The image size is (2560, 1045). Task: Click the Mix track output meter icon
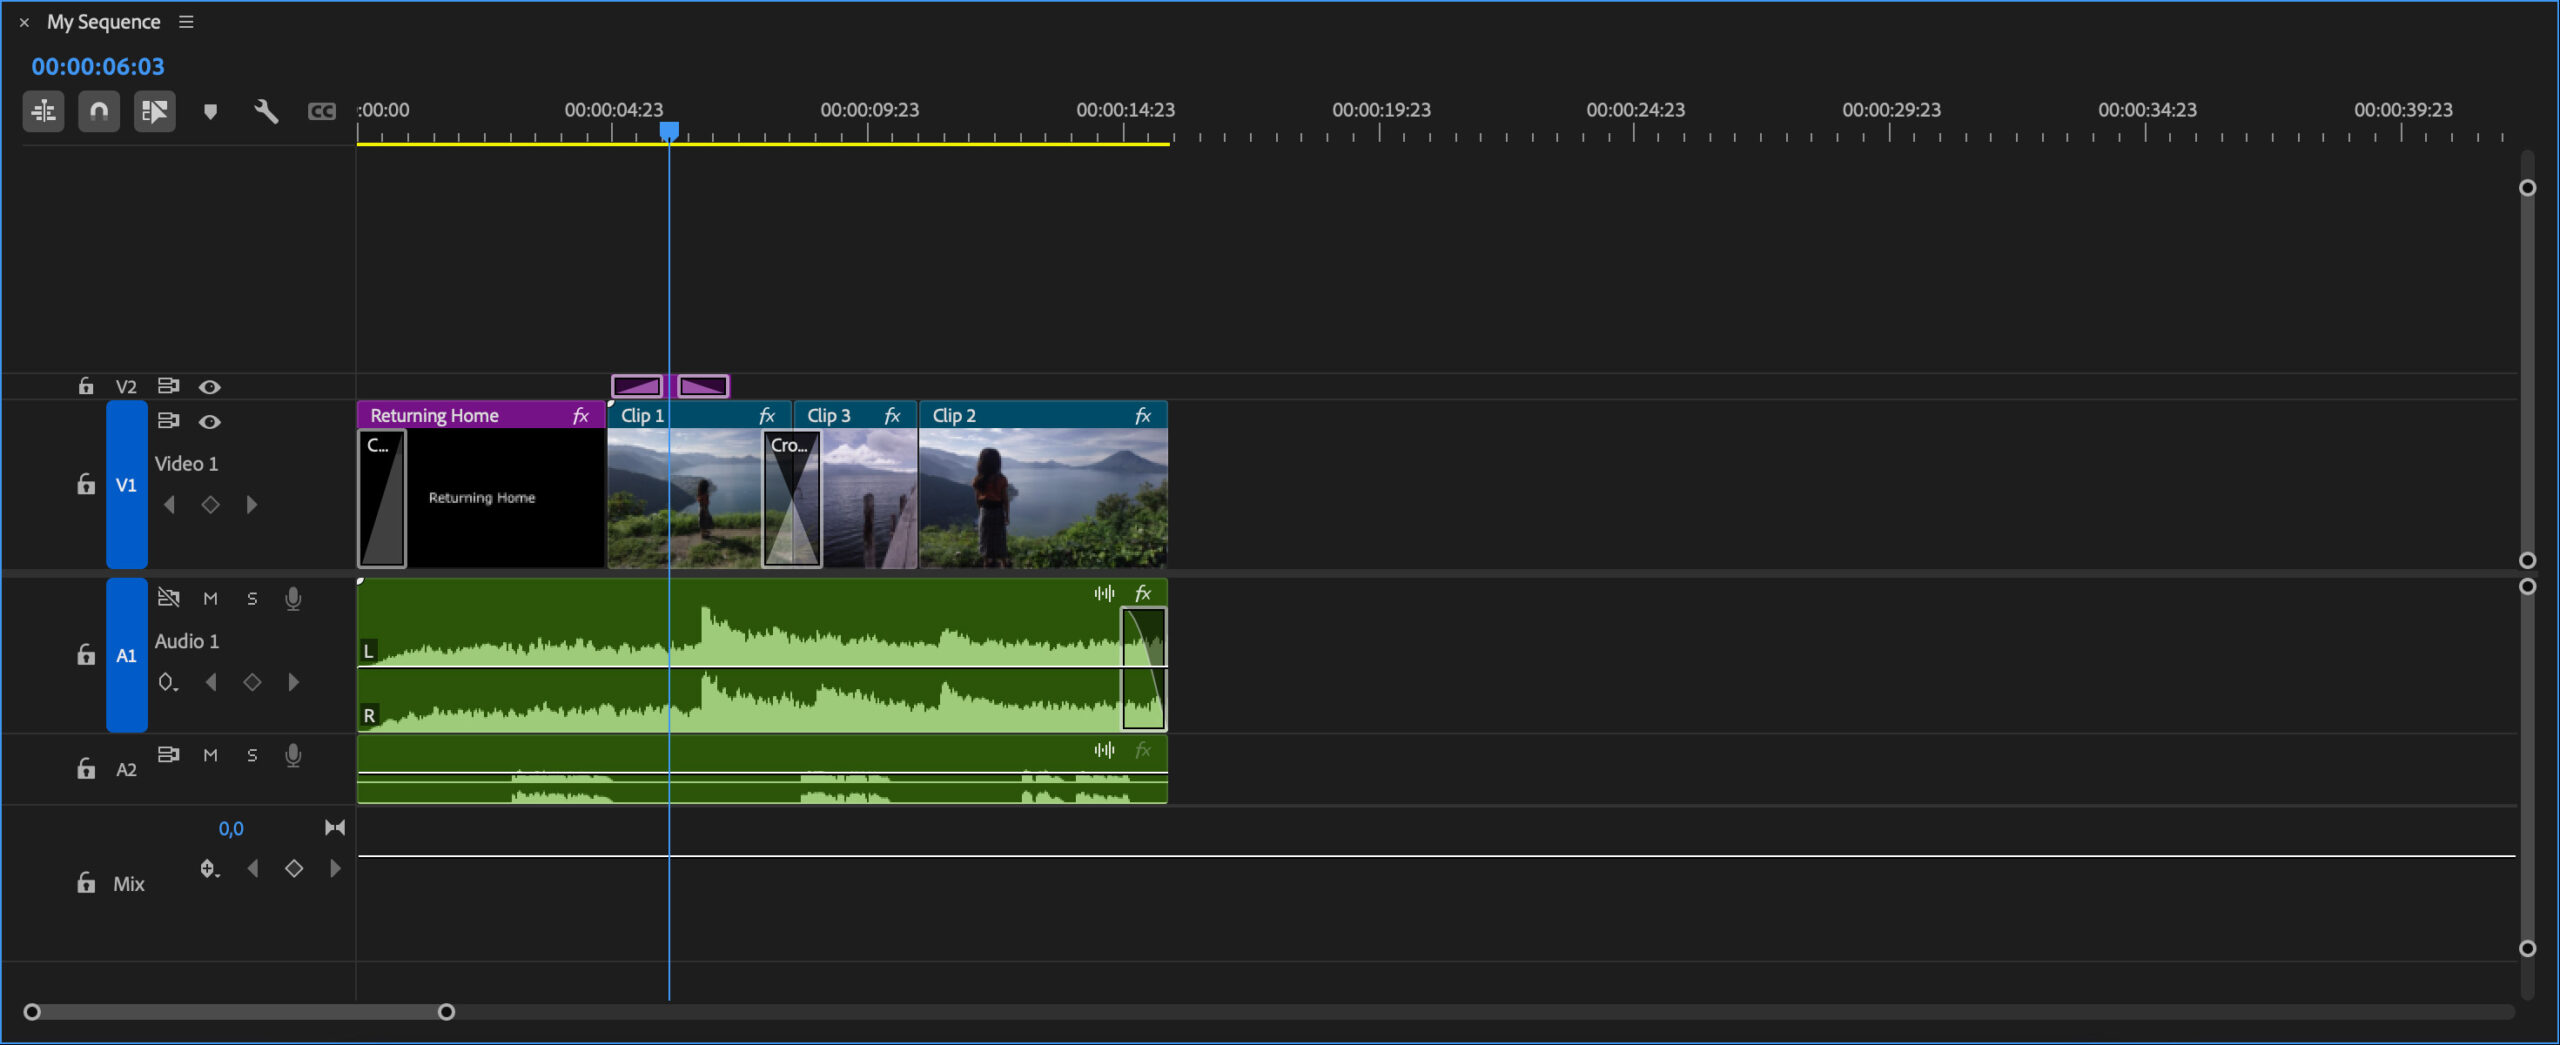(x=335, y=827)
